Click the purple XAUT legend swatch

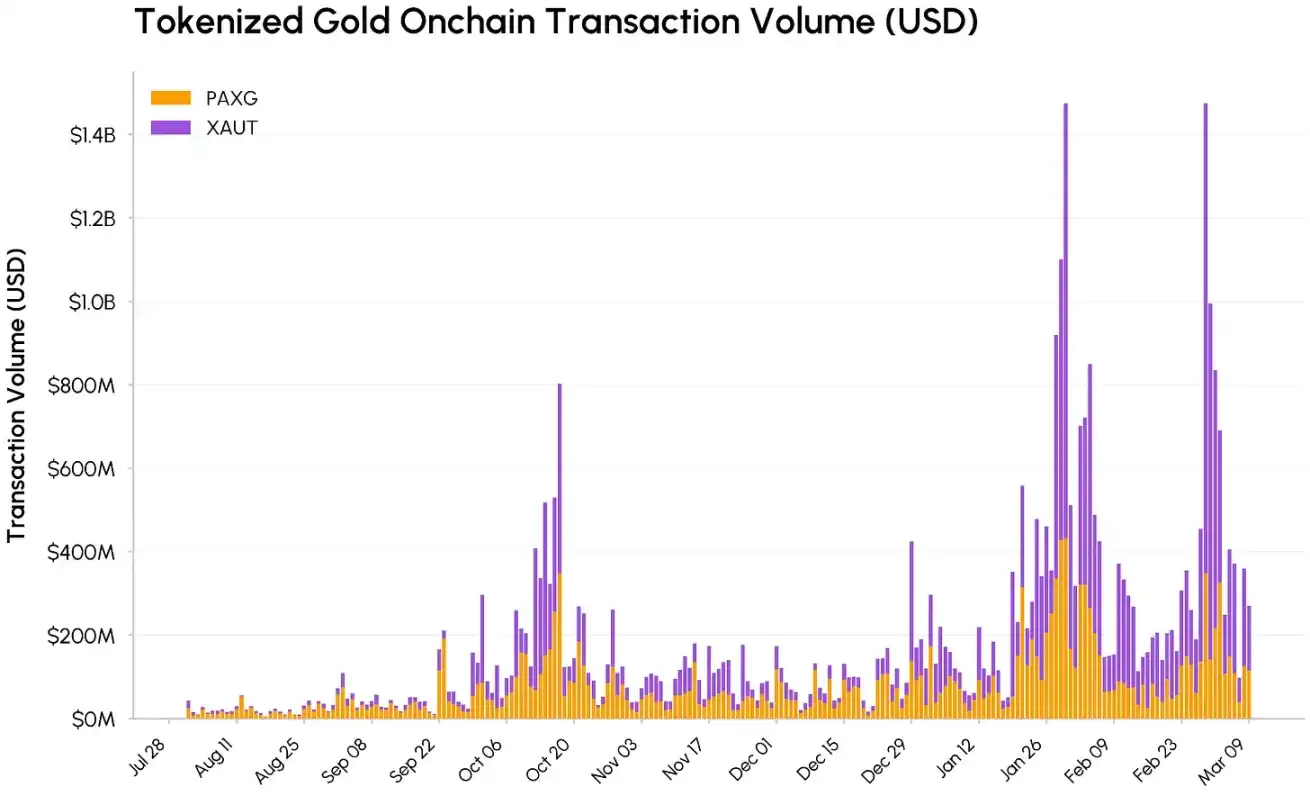tap(169, 128)
